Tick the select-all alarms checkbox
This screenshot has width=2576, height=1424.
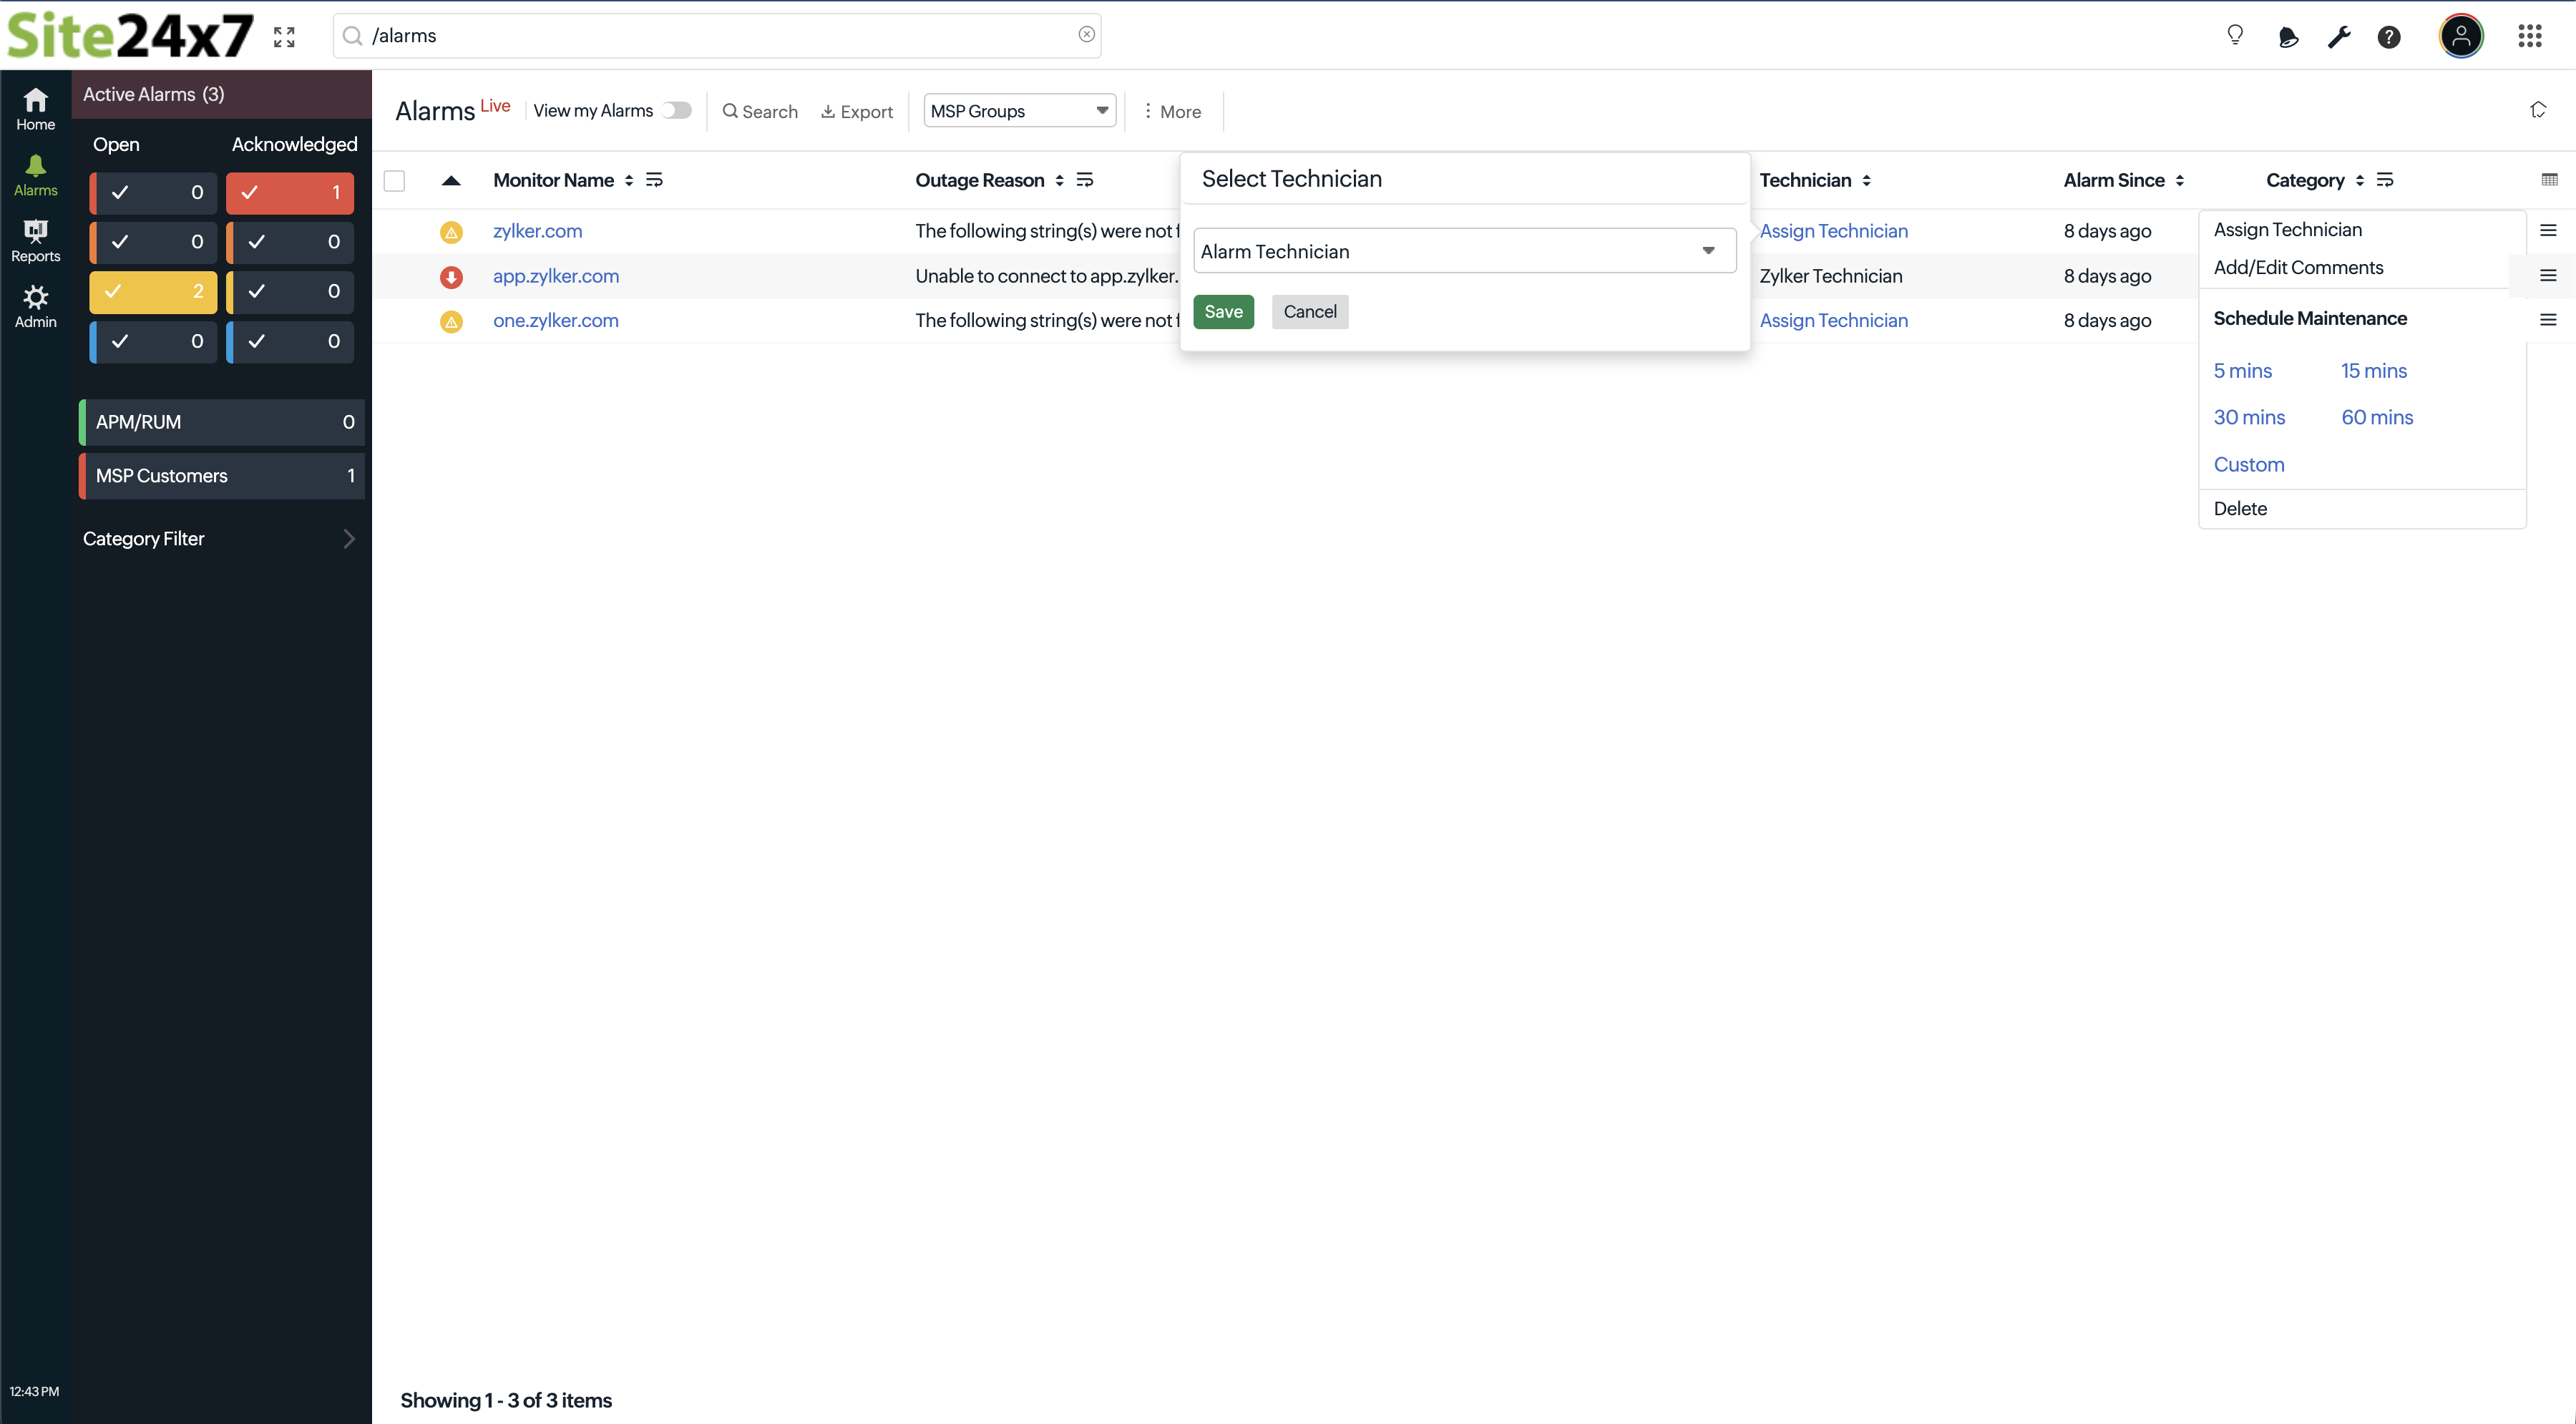394,180
